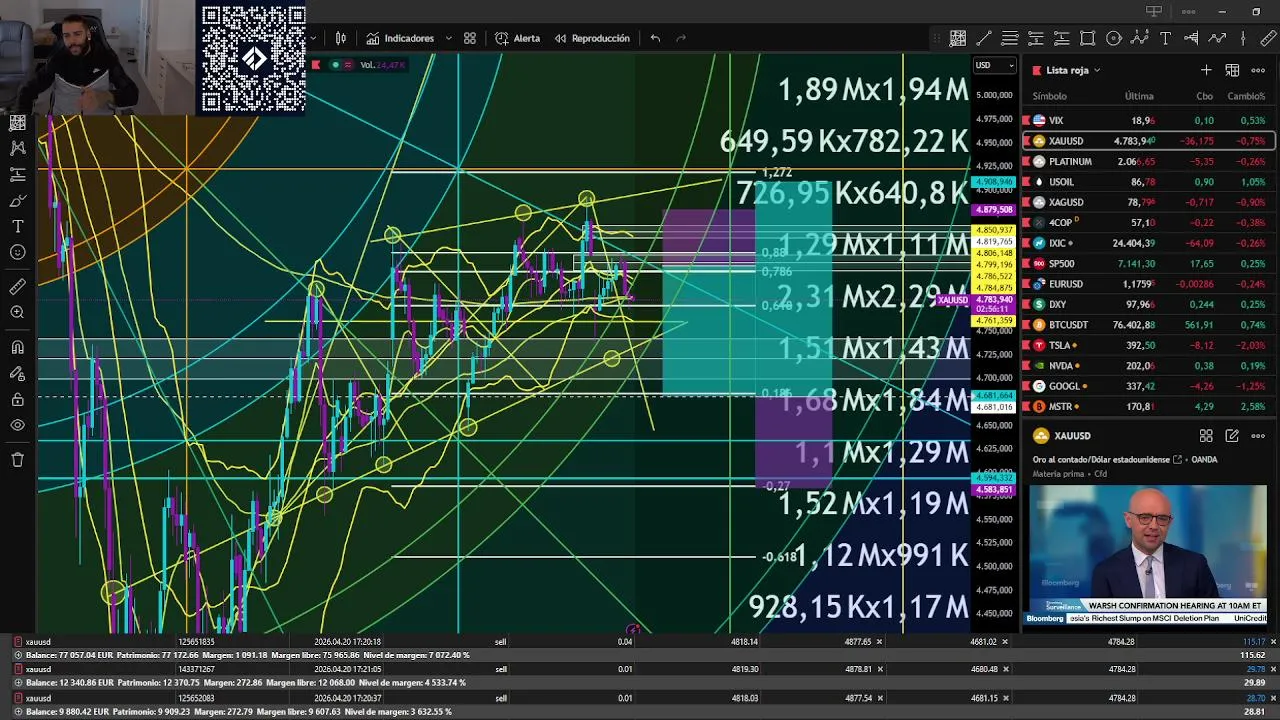Click the Bloomberg video thumbnail

[x=1148, y=555]
